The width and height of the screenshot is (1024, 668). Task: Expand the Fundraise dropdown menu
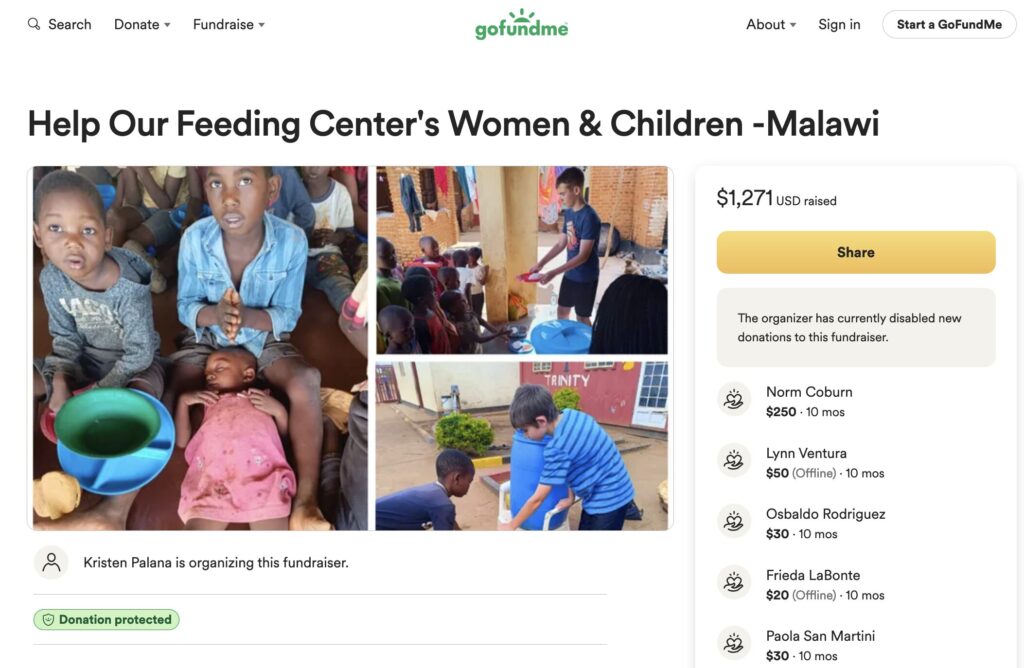(229, 24)
